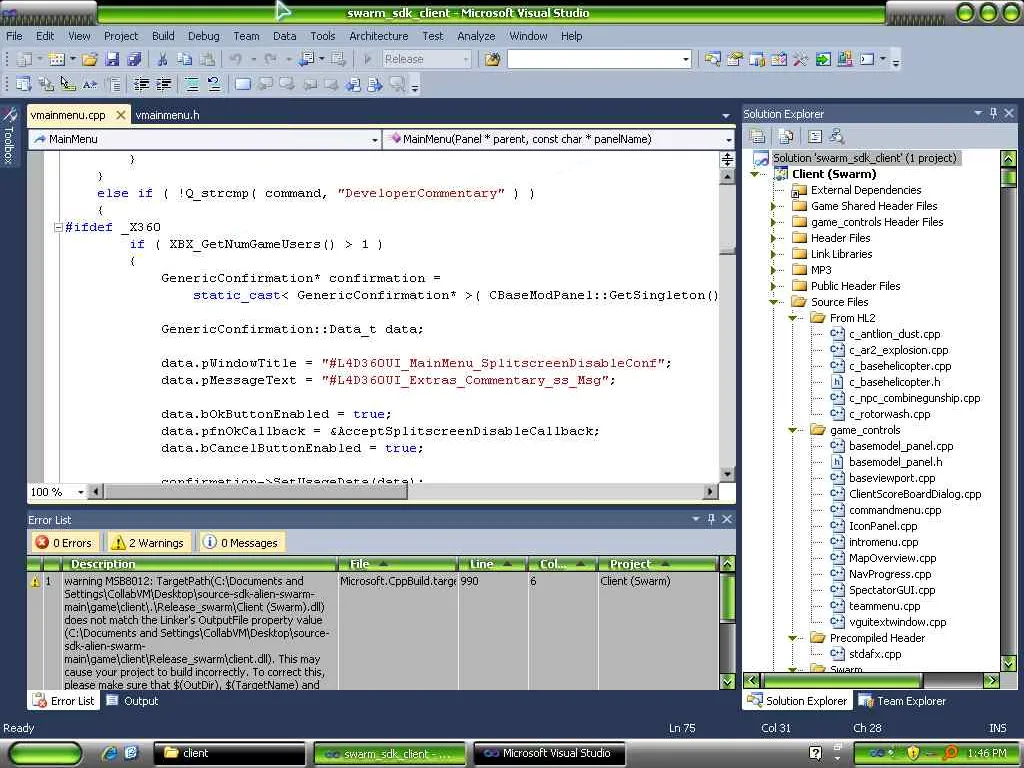Screen dimensions: 1024x768
Task: Collapse the #ifdef _X360 code region
Action: [x=58, y=227]
